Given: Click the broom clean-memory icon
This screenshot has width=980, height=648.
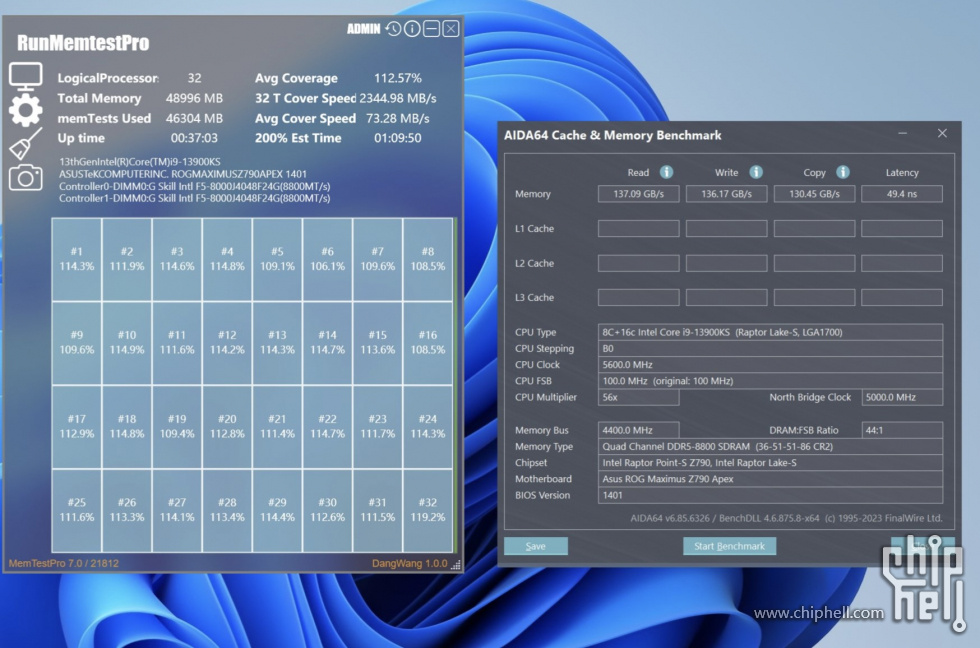Looking at the screenshot, I should click(26, 144).
